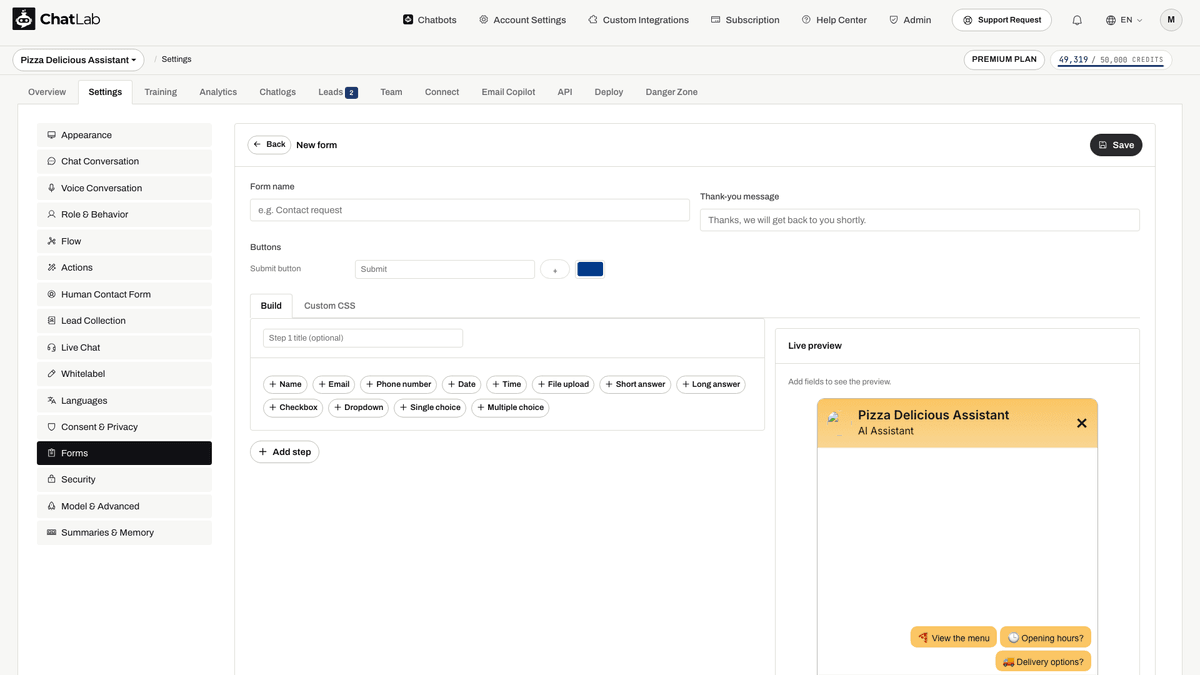The height and width of the screenshot is (675, 1200).
Task: Select Forms in the sidebar
Action: click(x=124, y=453)
